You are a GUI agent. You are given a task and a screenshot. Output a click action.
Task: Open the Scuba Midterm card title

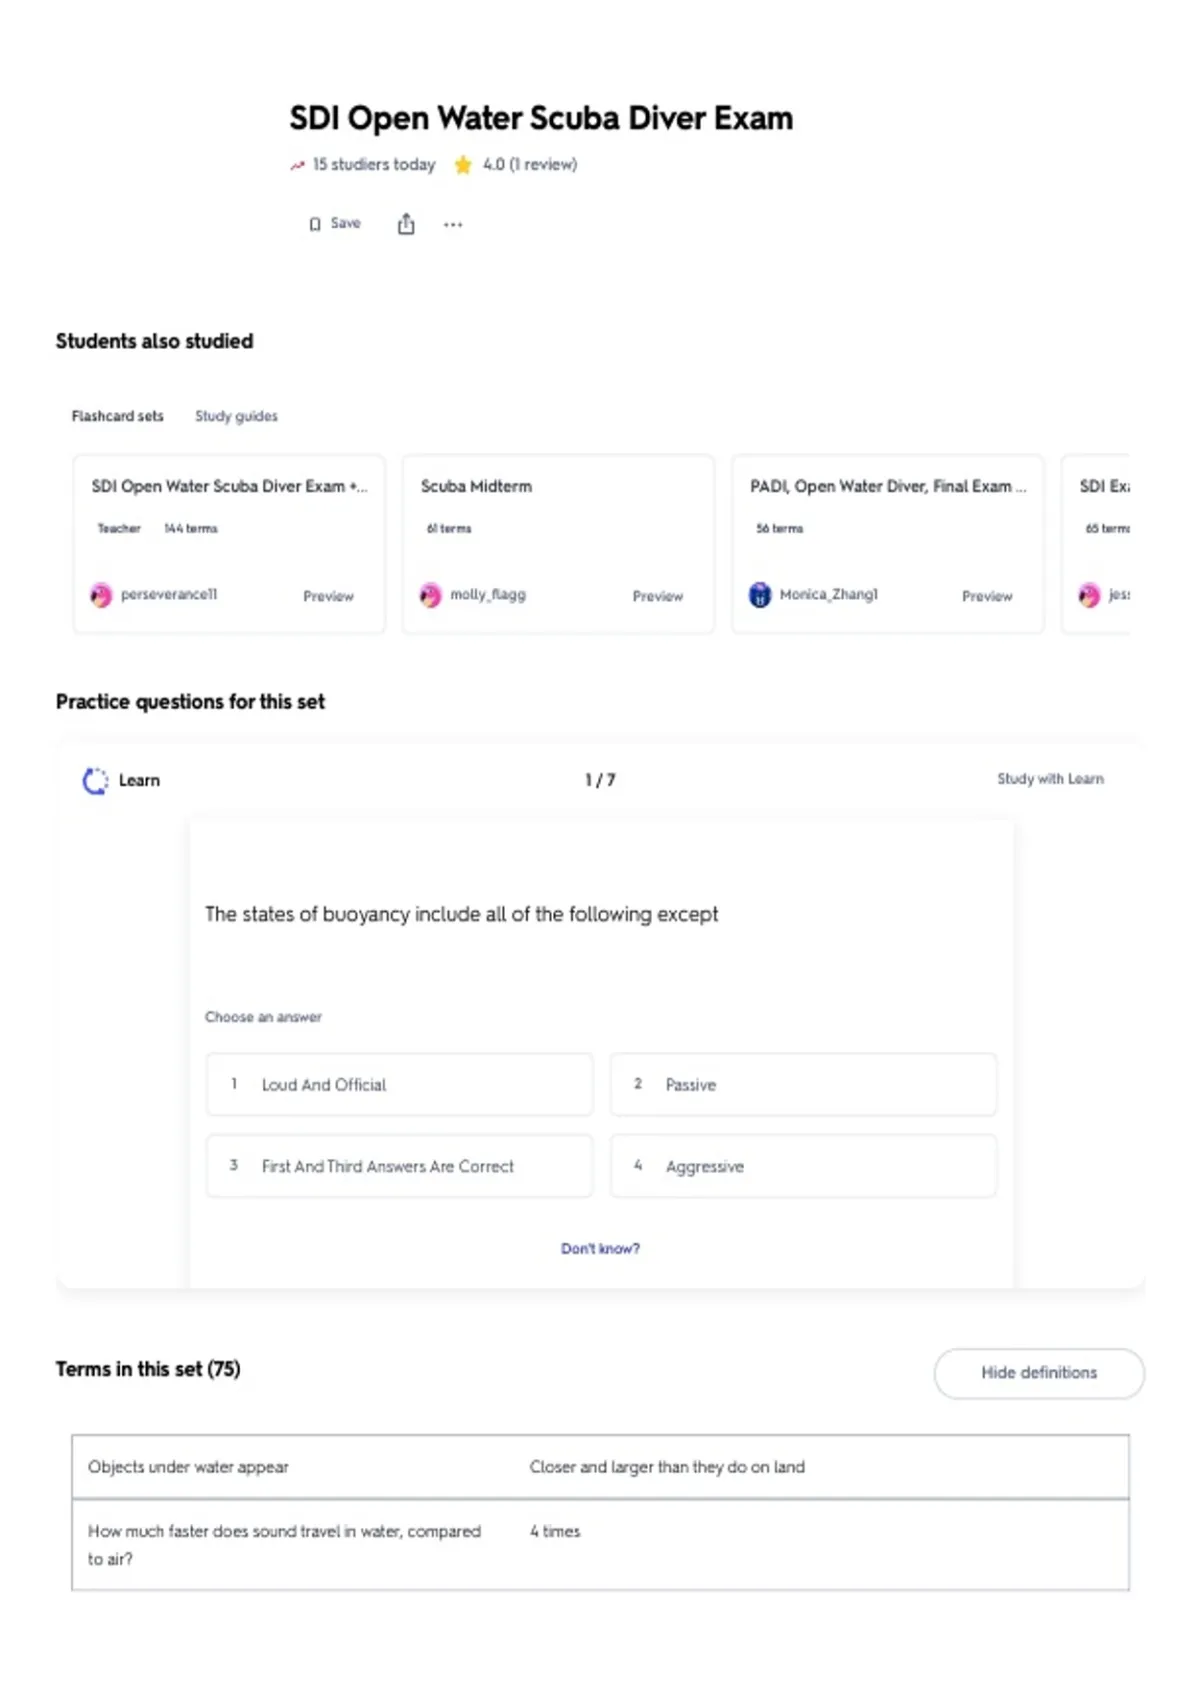[x=476, y=486]
